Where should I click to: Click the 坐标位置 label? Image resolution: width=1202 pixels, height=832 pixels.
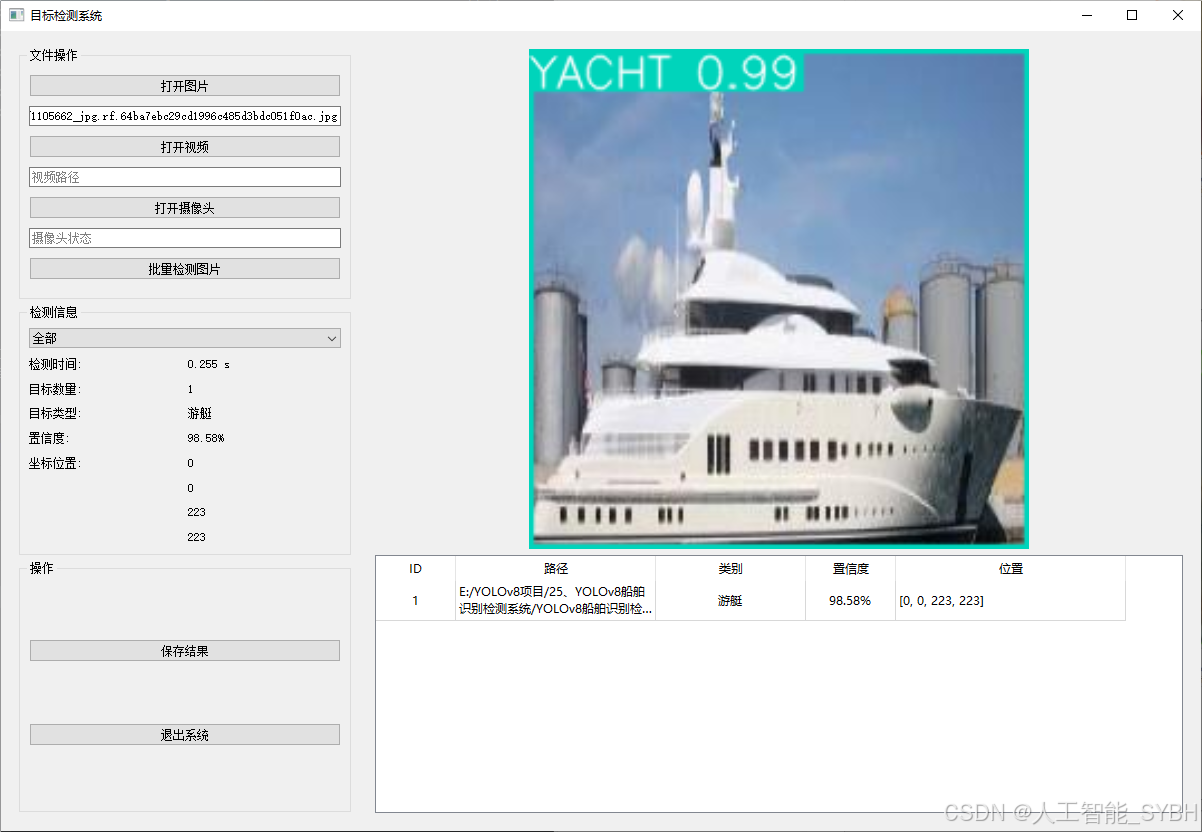coord(55,463)
